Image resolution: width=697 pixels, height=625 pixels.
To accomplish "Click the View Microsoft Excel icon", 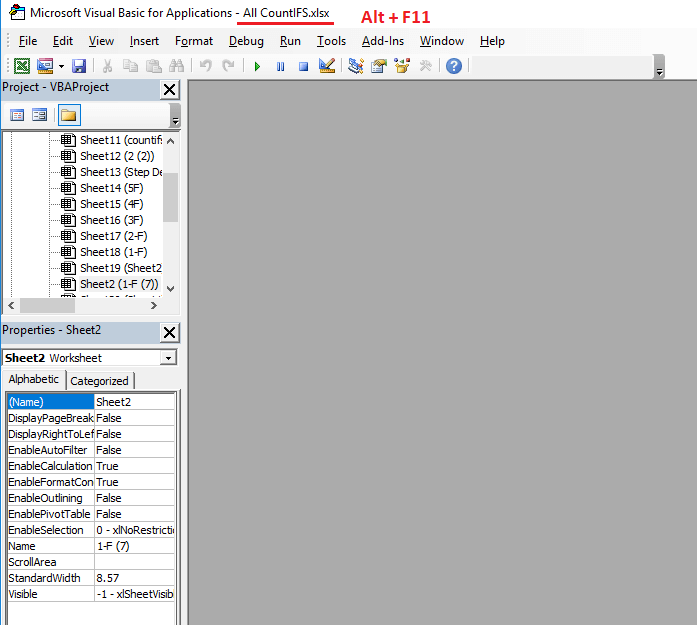I will pyautogui.click(x=22, y=66).
